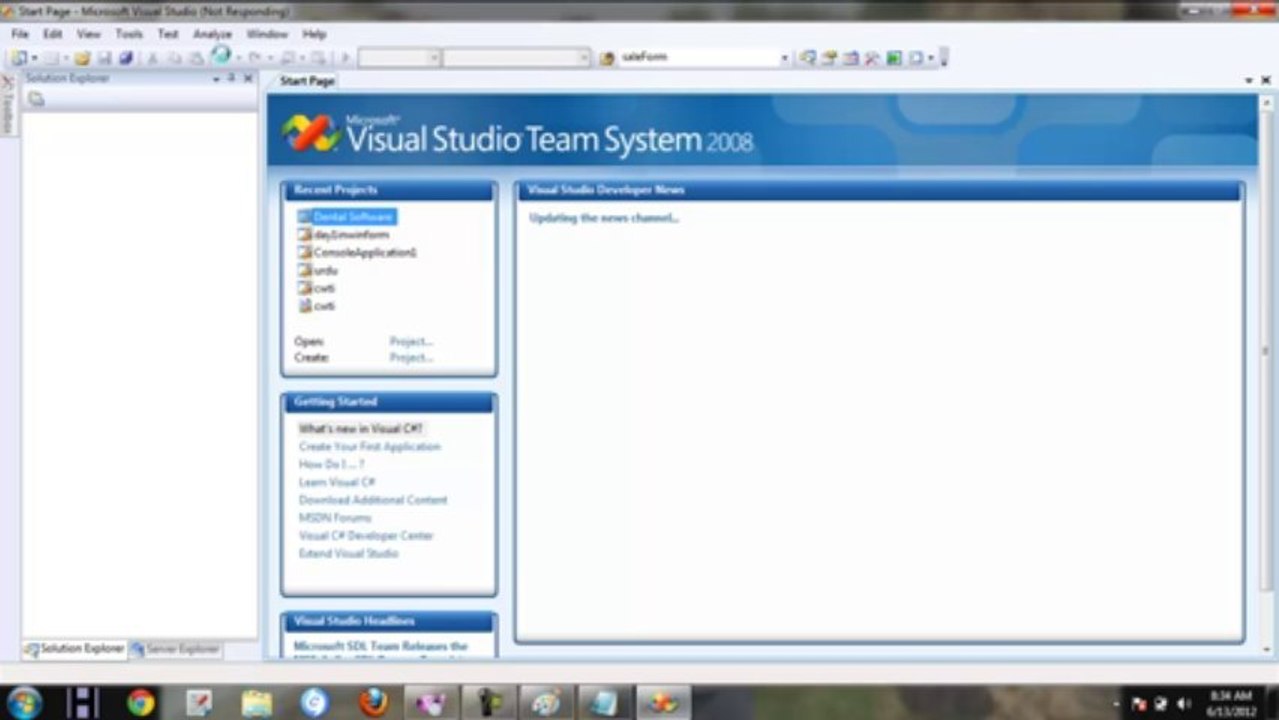Expand the Toolbox side tab
Screen dimensions: 1279x720
(7, 106)
